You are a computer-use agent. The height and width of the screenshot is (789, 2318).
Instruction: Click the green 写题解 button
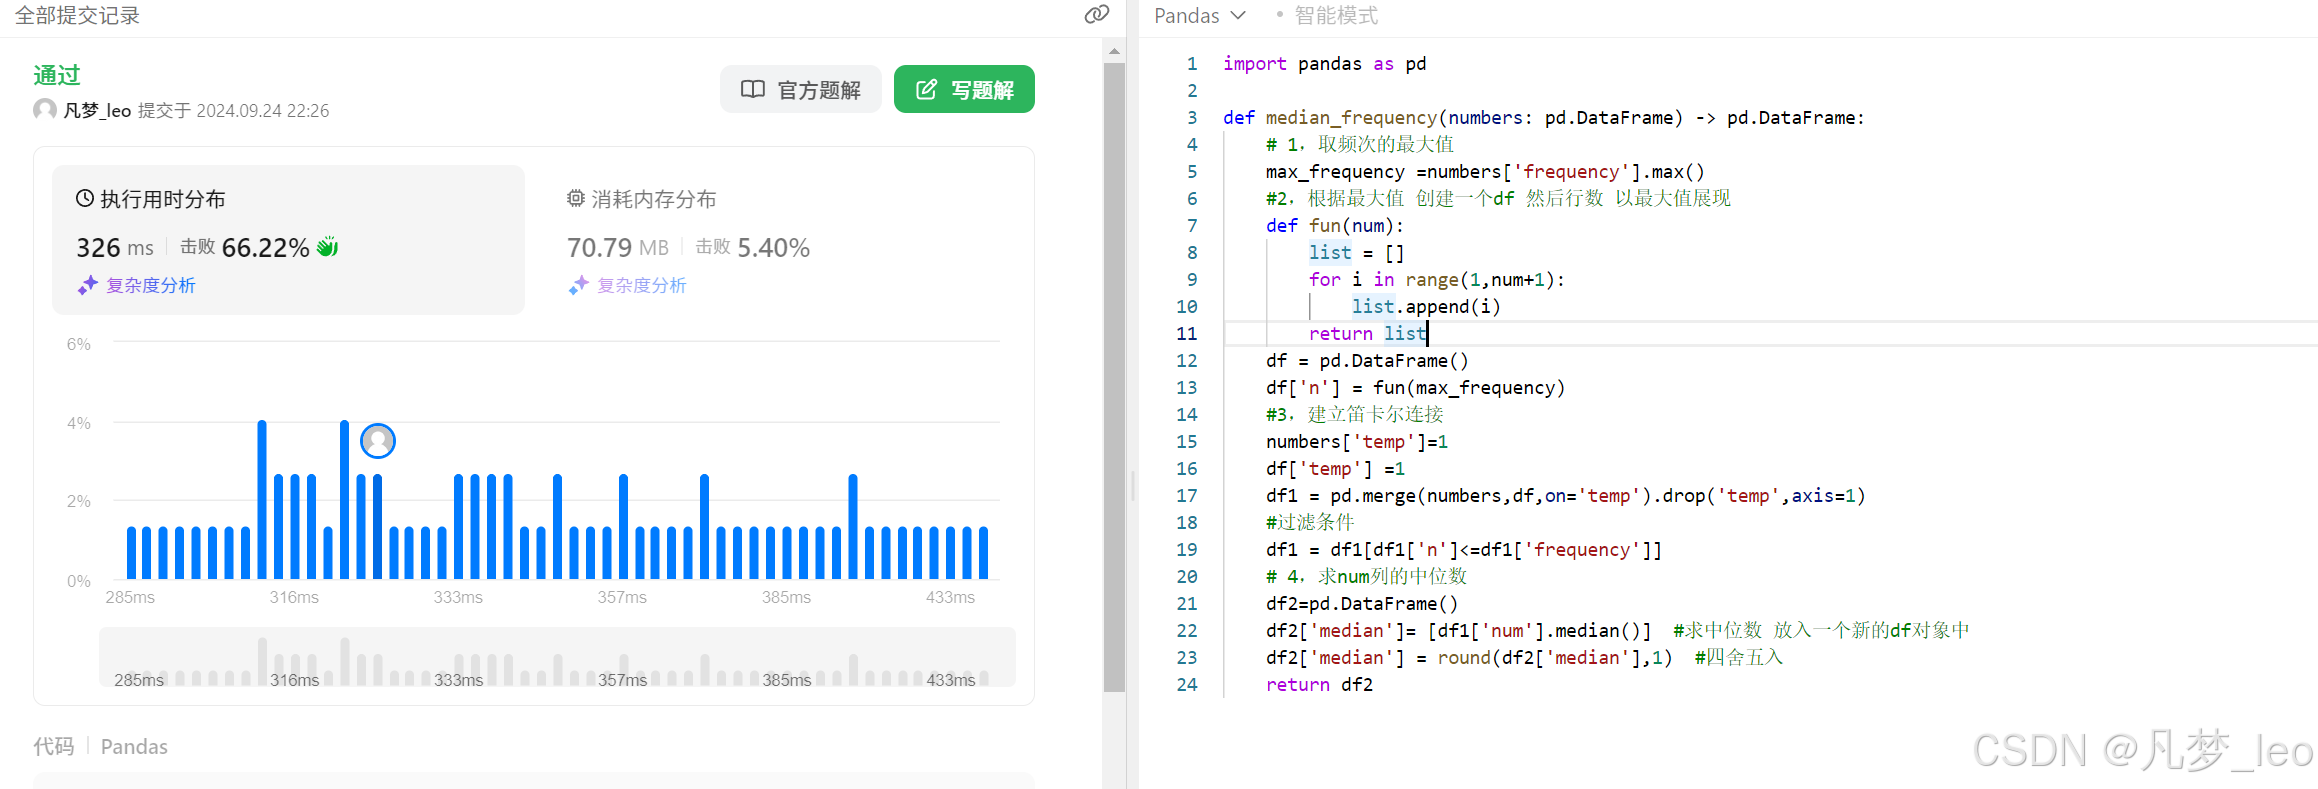(964, 89)
